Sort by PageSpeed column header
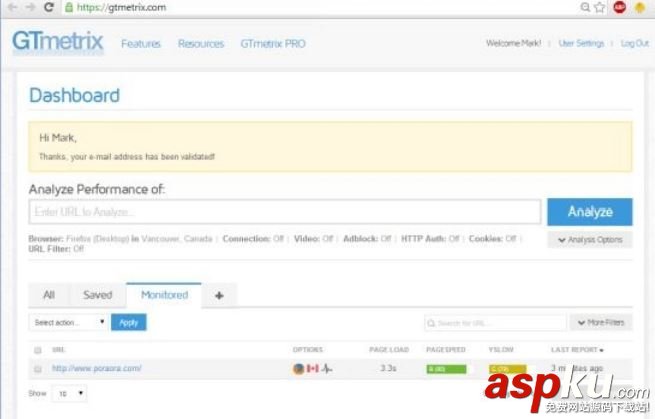 click(446, 350)
